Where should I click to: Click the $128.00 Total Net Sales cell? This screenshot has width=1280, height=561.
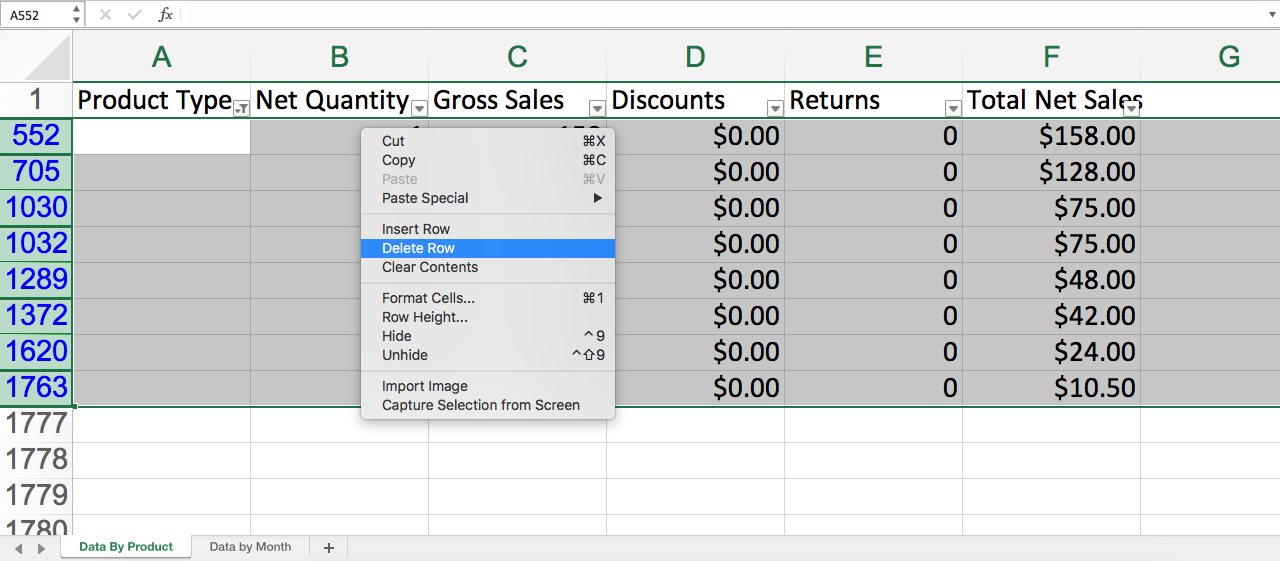click(x=1051, y=171)
